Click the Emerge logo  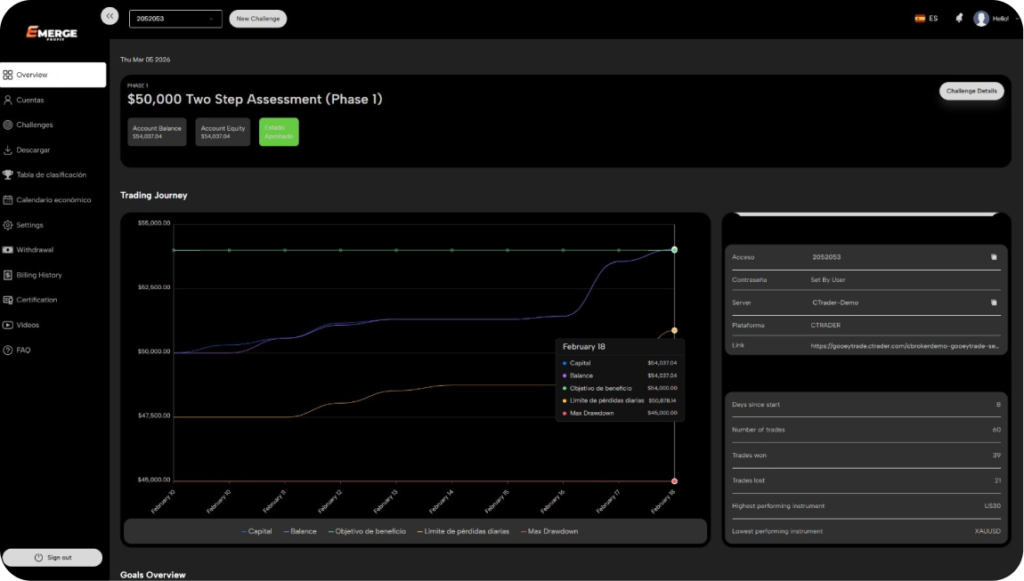tap(52, 33)
